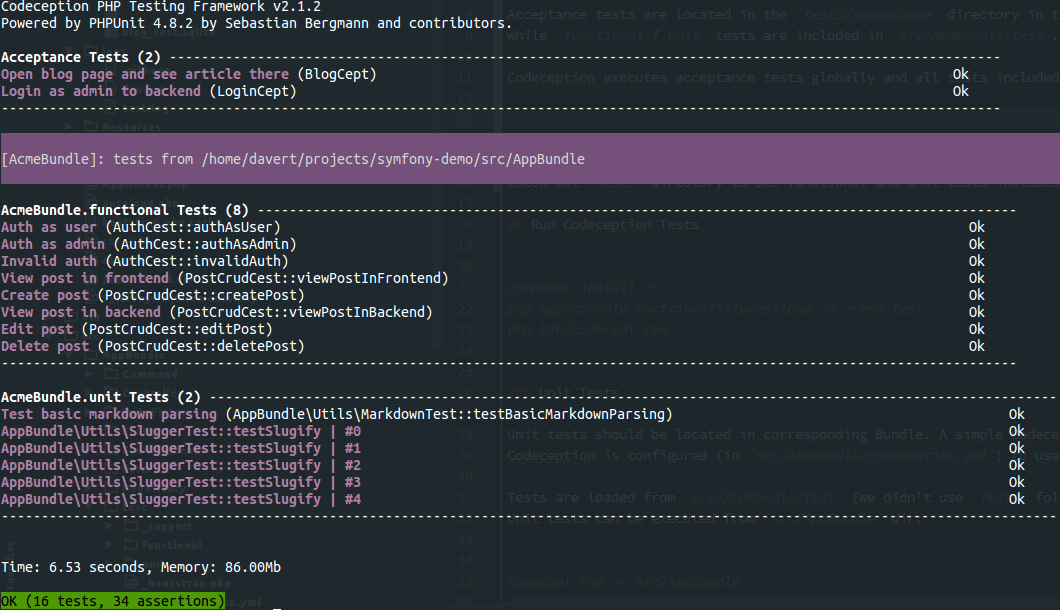The height and width of the screenshot is (610, 1060).
Task: Click 'View post in frontend' test line
Action: click(x=224, y=278)
